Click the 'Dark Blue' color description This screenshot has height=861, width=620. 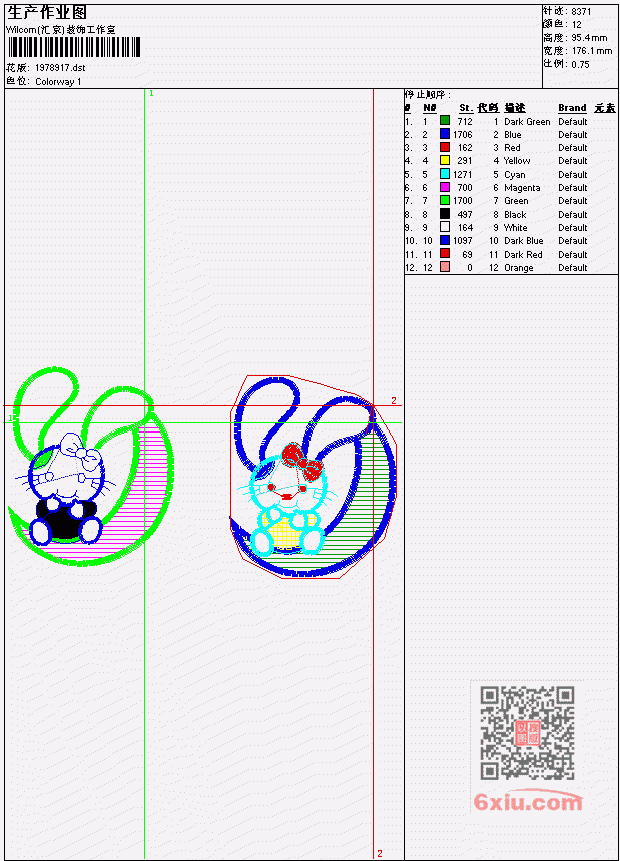(x=523, y=241)
